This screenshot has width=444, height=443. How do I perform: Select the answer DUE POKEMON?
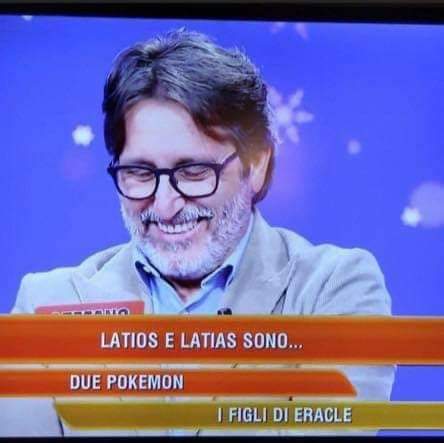(x=127, y=382)
